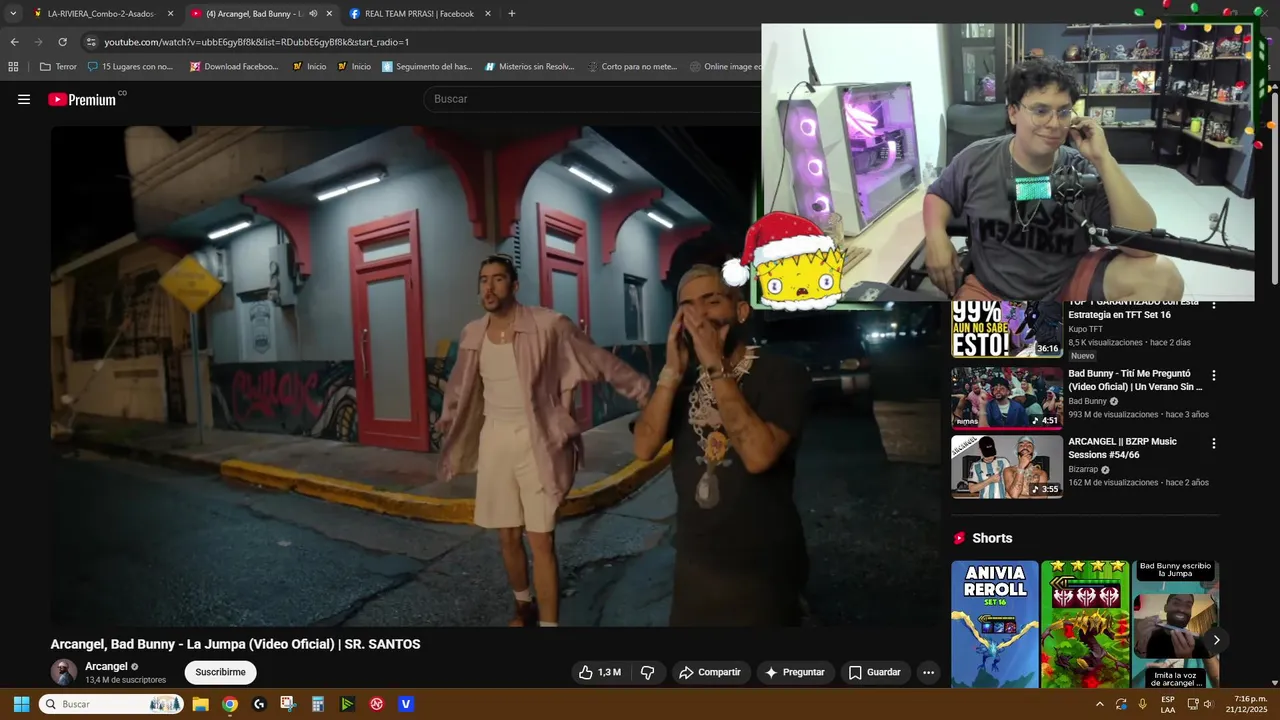Open Kupo TFT channel link
The width and height of the screenshot is (1280, 720).
point(1085,329)
